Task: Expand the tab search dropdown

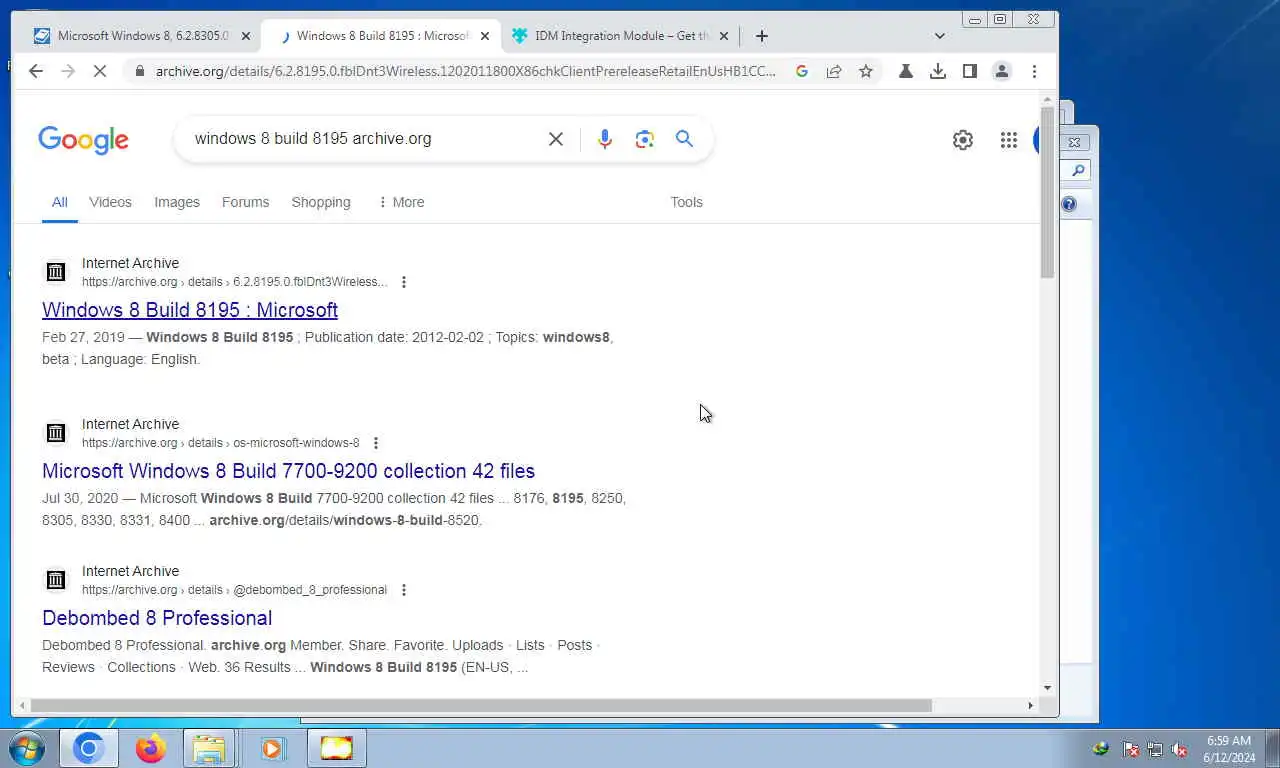Action: pos(939,36)
